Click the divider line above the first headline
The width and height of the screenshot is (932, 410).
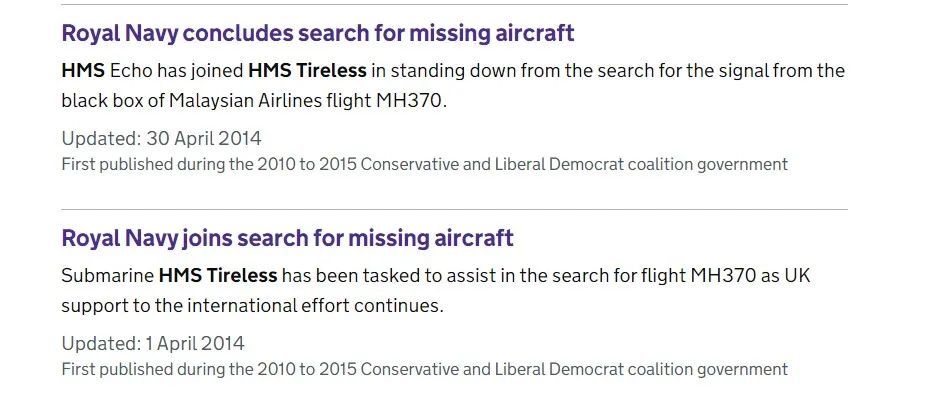coord(454,5)
